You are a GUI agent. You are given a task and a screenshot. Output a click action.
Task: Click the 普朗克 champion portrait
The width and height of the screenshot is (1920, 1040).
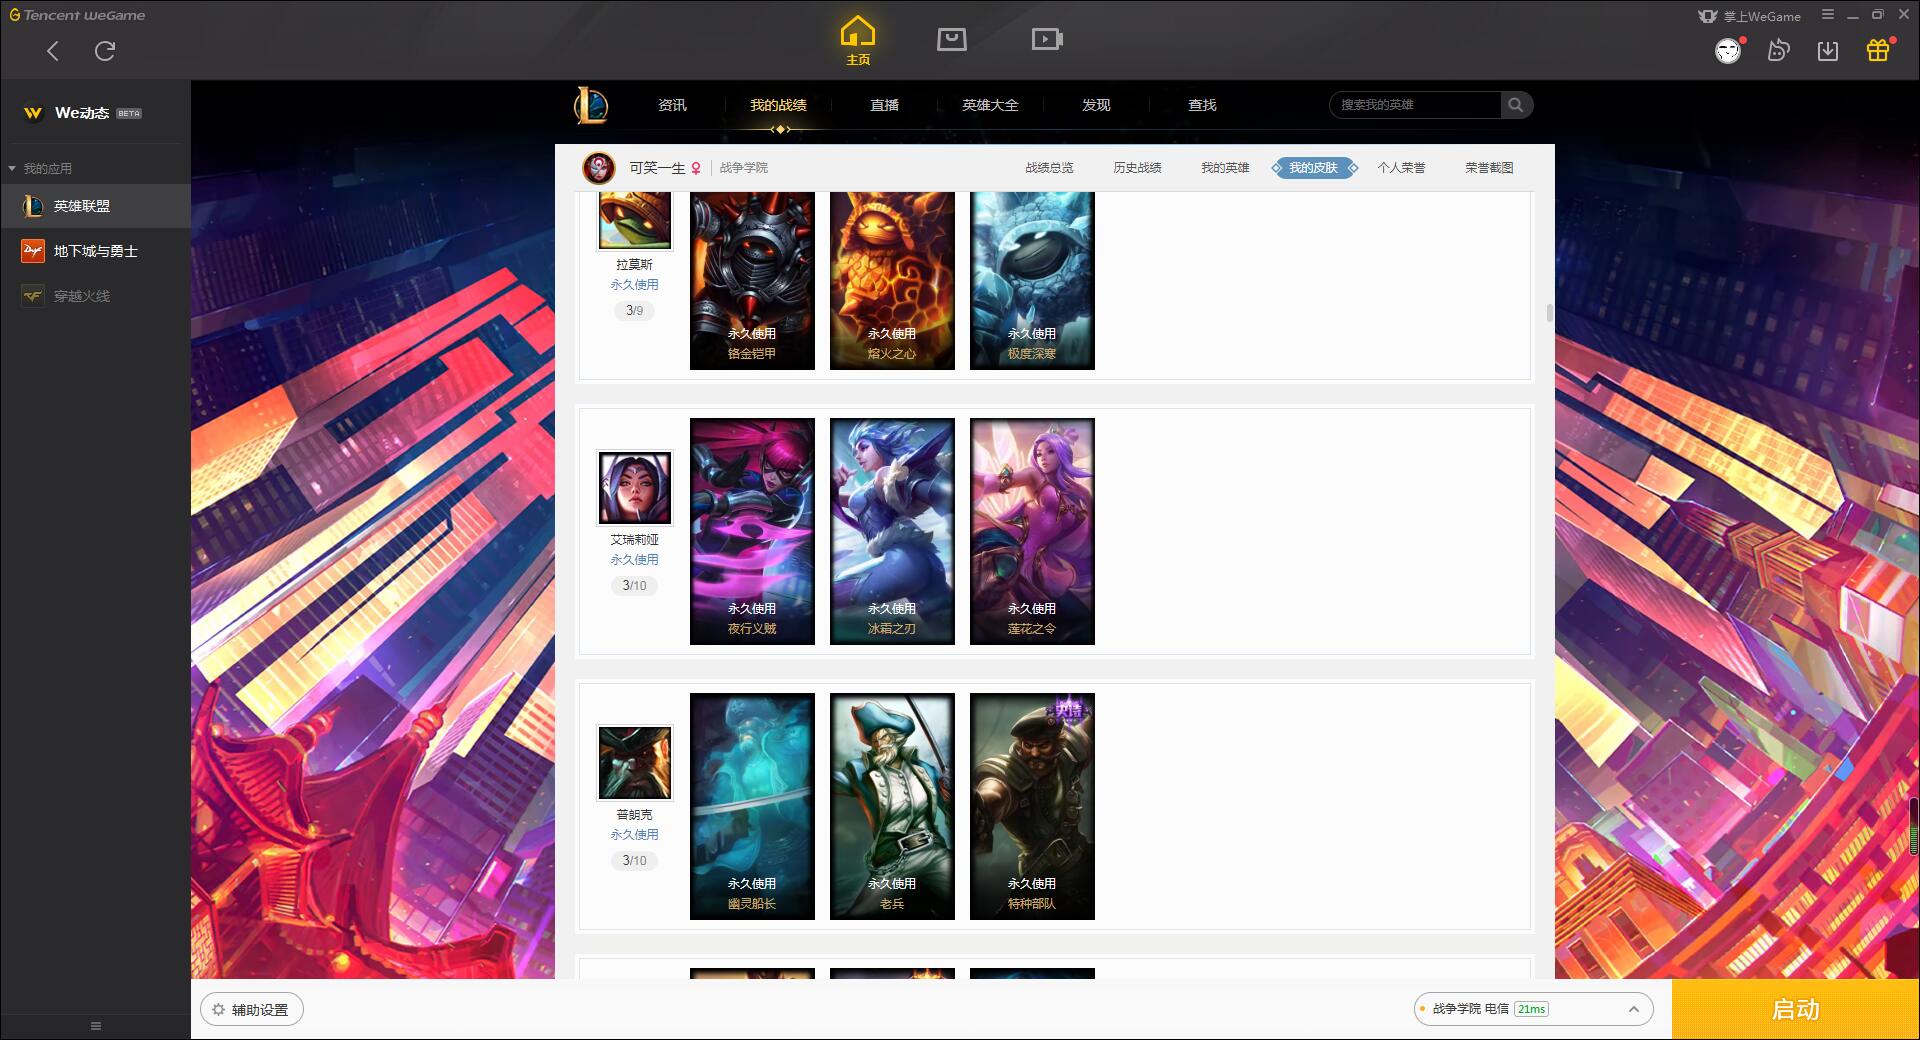pyautogui.click(x=635, y=762)
